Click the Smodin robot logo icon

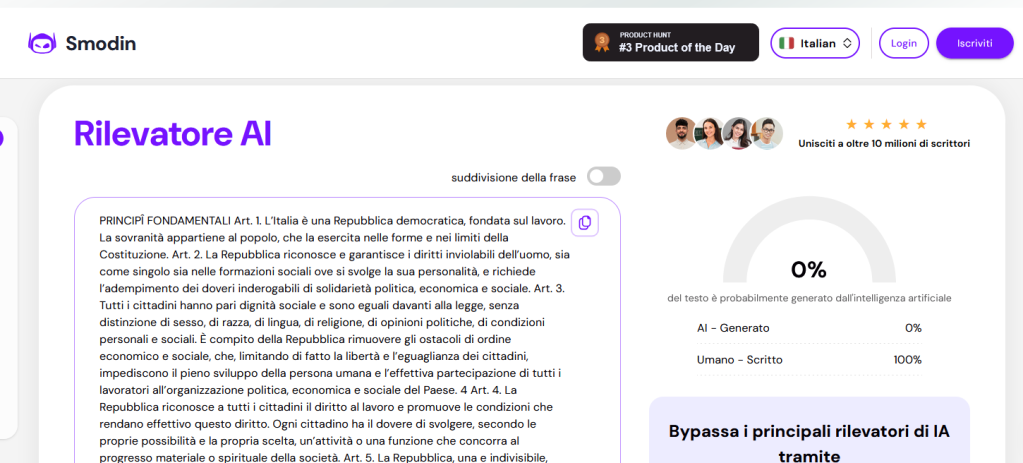pyautogui.click(x=42, y=43)
